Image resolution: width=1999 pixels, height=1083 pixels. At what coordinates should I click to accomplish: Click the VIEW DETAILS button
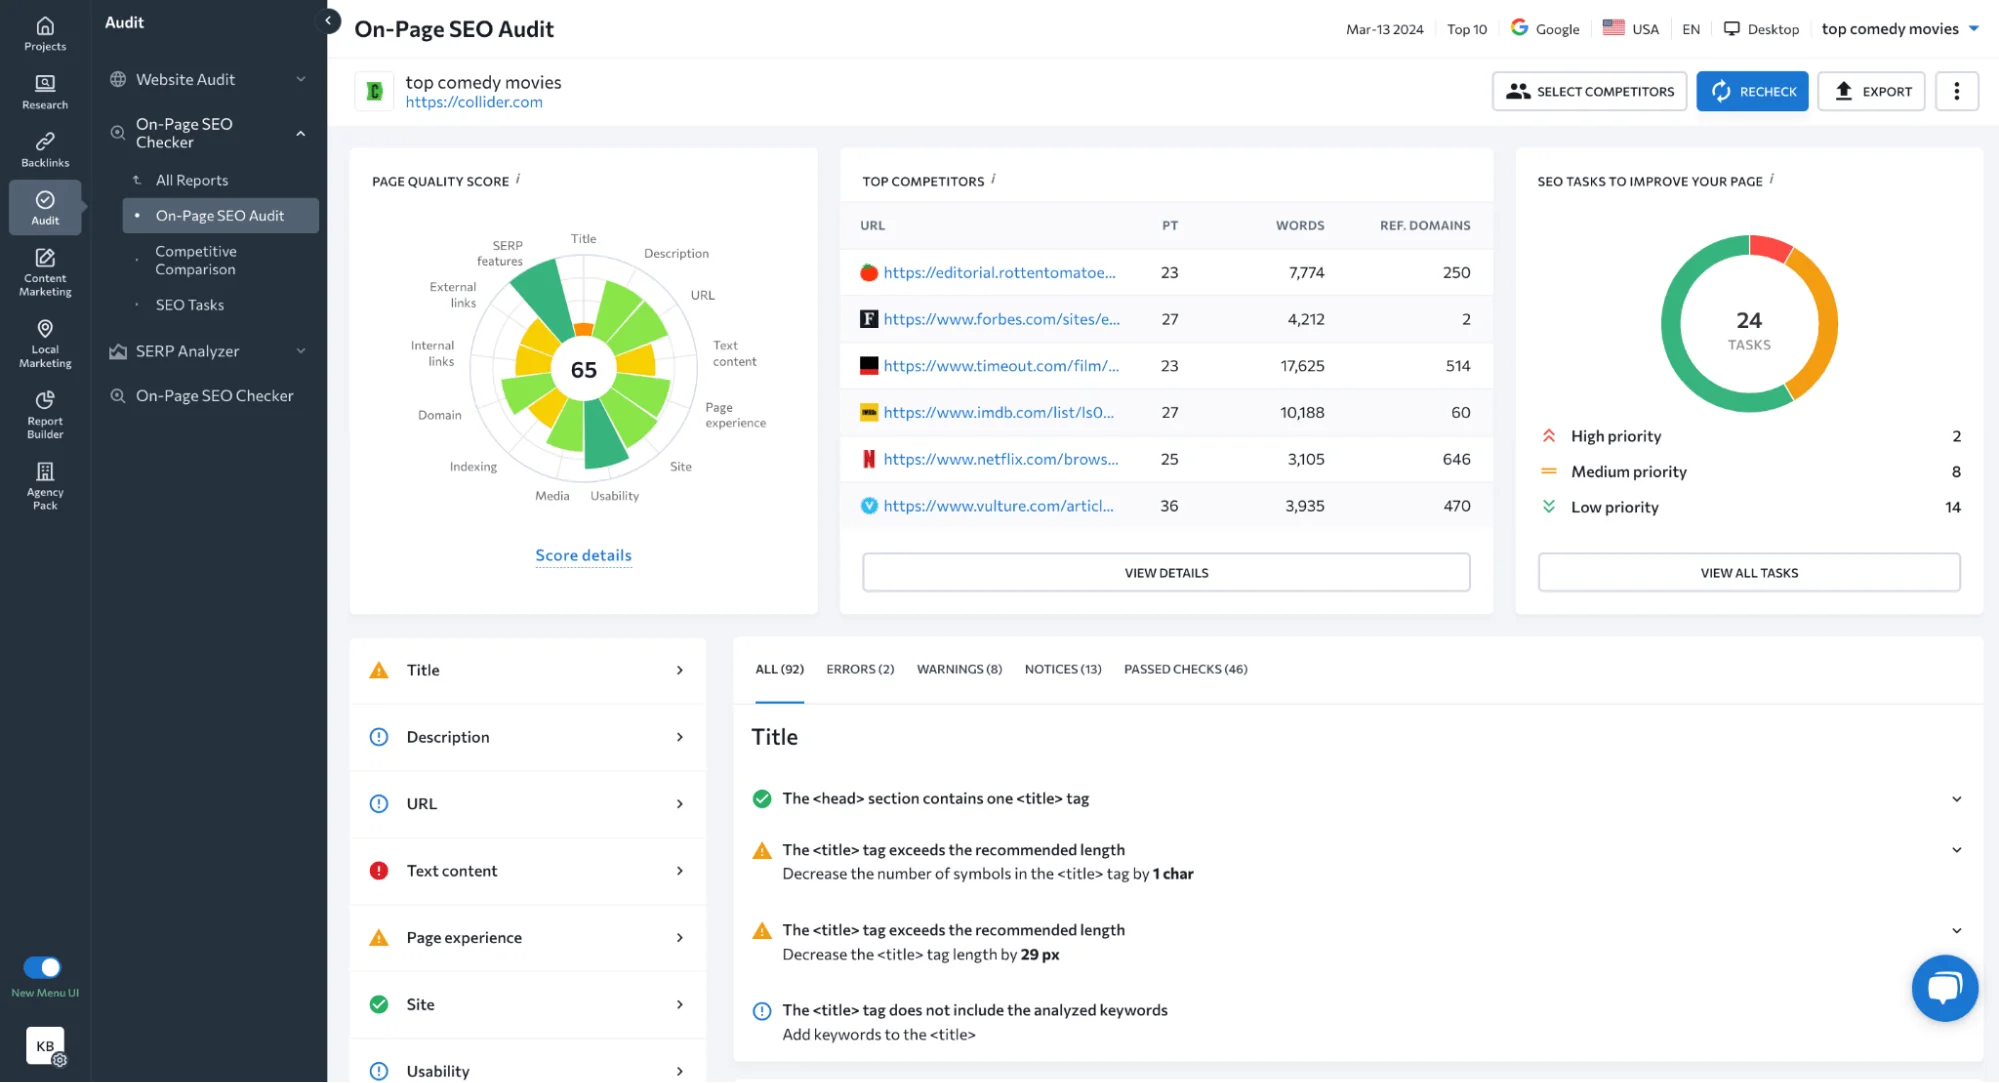(x=1166, y=573)
